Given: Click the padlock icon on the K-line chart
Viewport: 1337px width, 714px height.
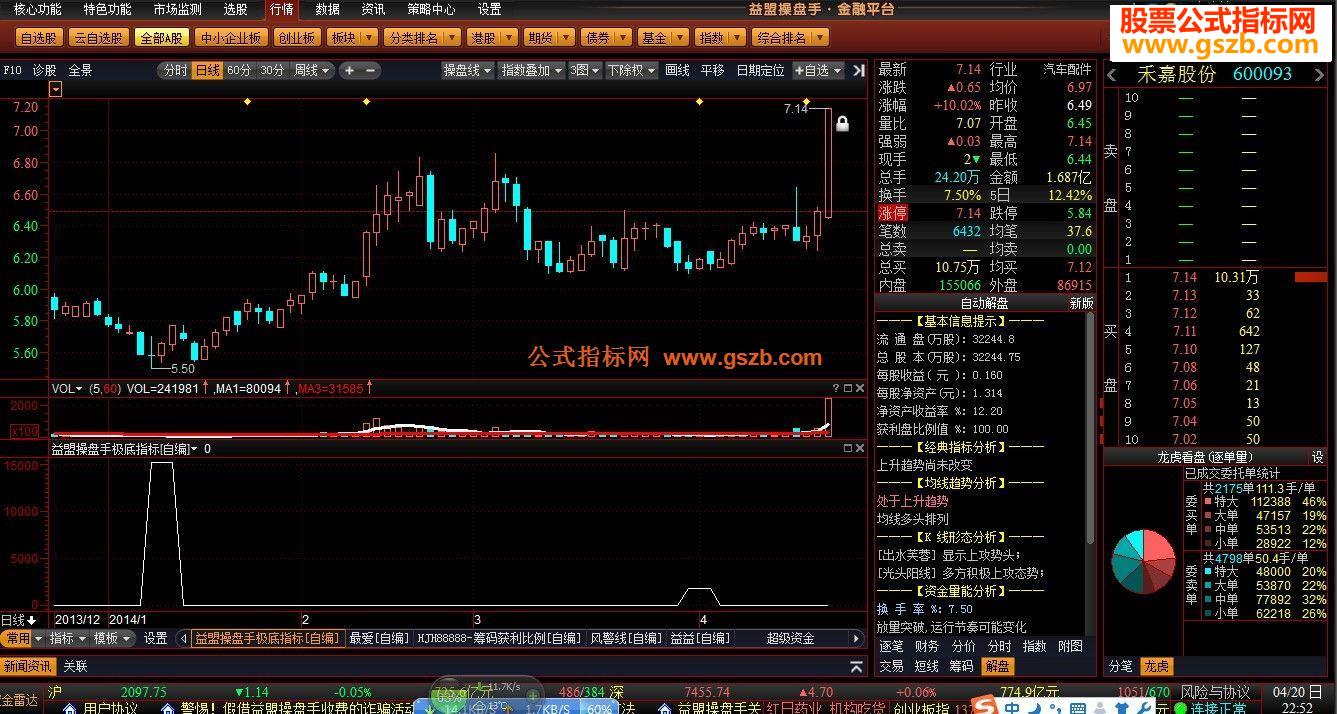Looking at the screenshot, I should click(x=842, y=122).
